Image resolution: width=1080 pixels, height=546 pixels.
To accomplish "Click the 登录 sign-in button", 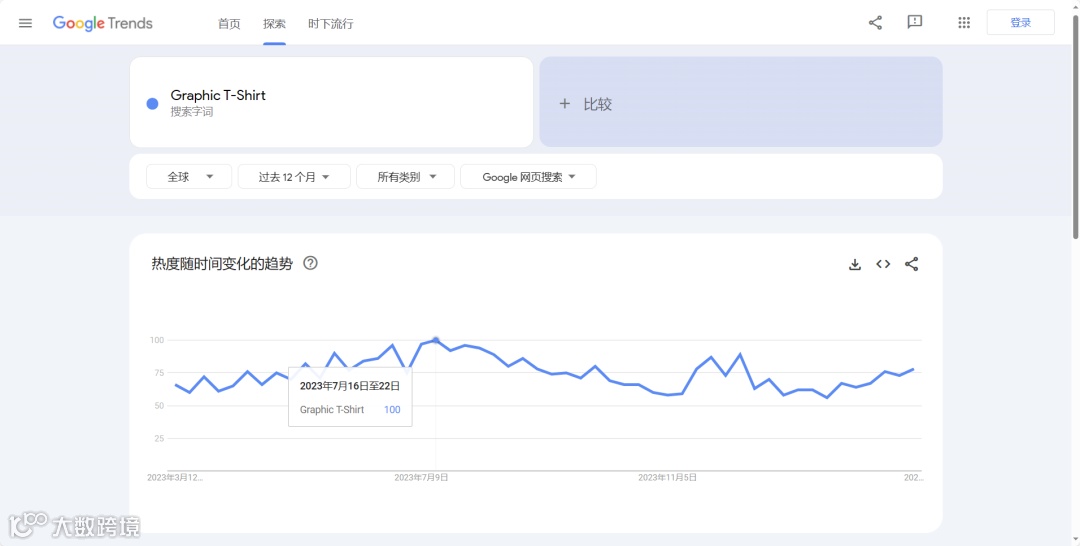I will [x=1021, y=23].
